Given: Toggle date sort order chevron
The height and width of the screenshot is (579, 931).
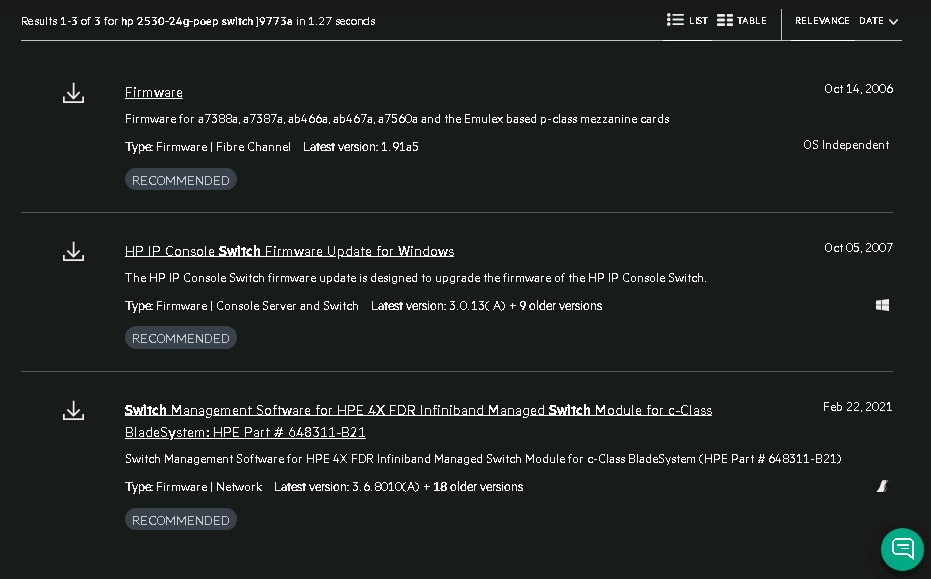Looking at the screenshot, I should (x=893, y=22).
